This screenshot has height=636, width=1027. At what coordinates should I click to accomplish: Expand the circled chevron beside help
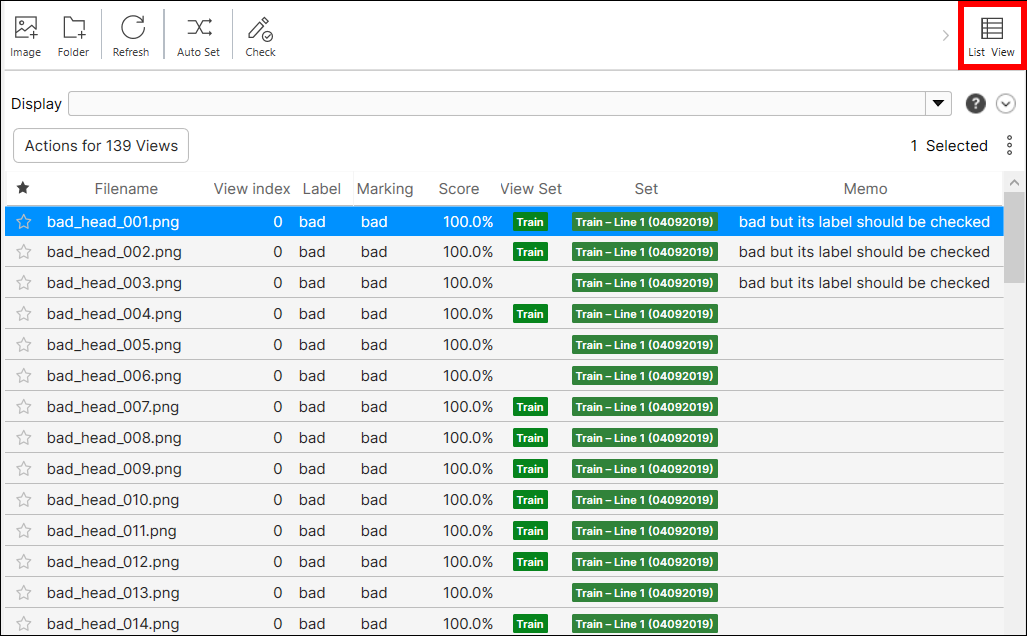[1006, 104]
